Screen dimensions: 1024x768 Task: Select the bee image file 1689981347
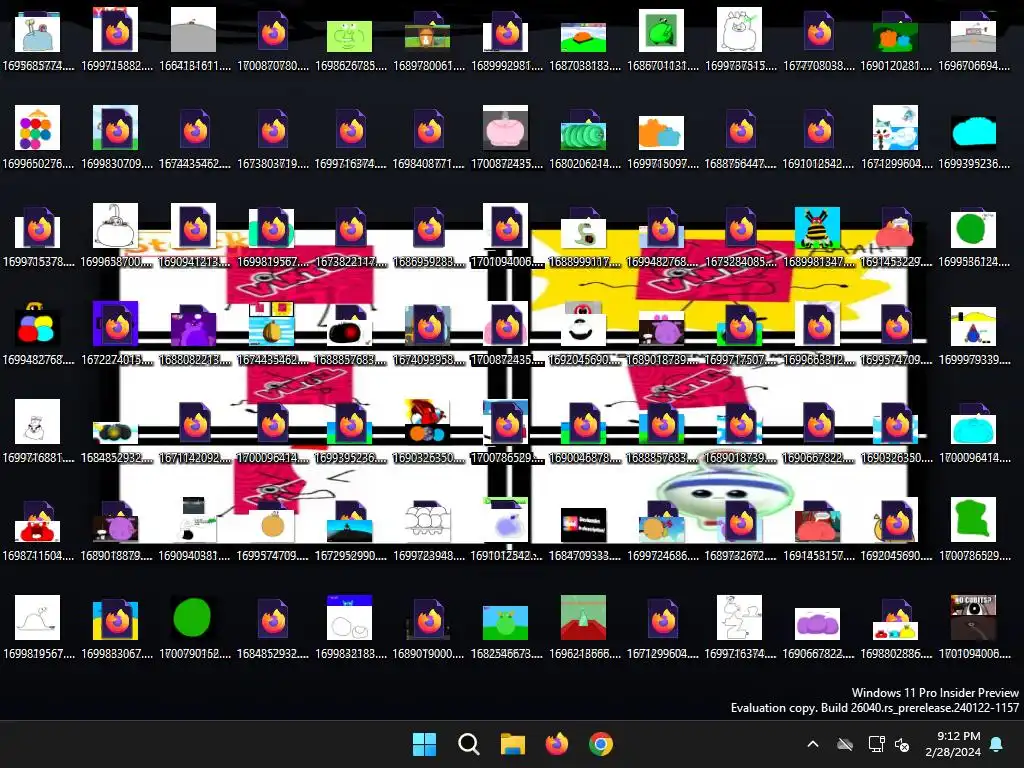point(818,236)
